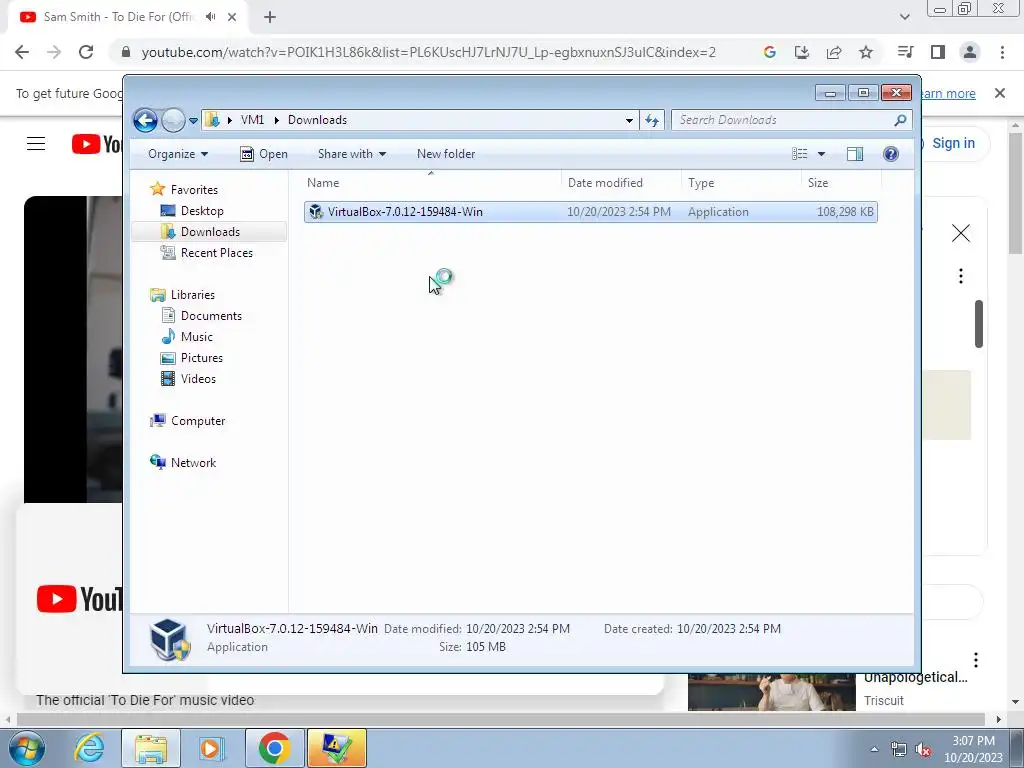Image resolution: width=1024 pixels, height=768 pixels.
Task: Open Chrome tab search chevron
Action: [904, 18]
